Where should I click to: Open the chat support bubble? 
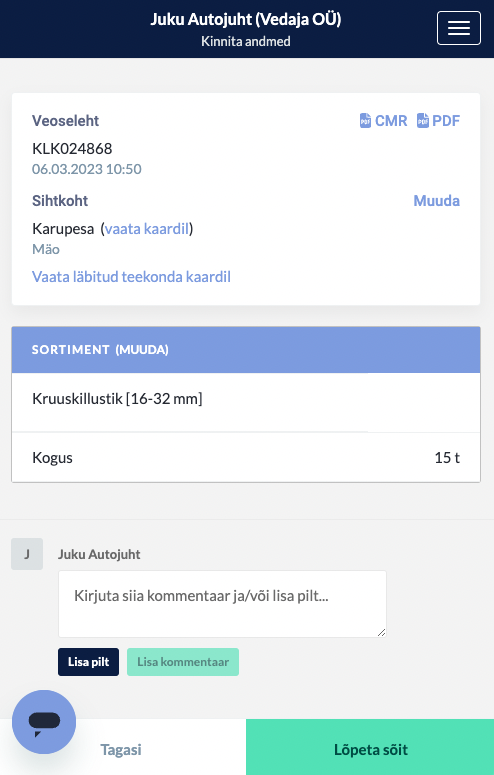[44, 722]
